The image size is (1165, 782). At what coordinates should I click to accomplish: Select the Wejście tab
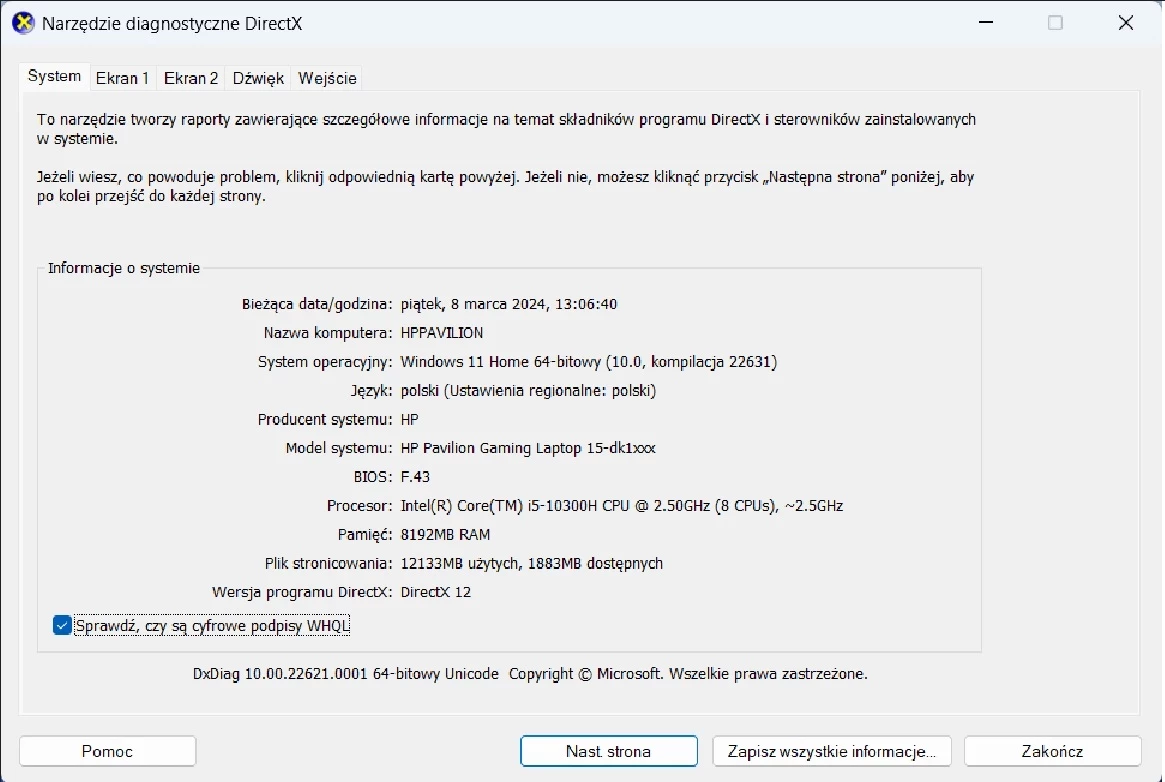[328, 78]
